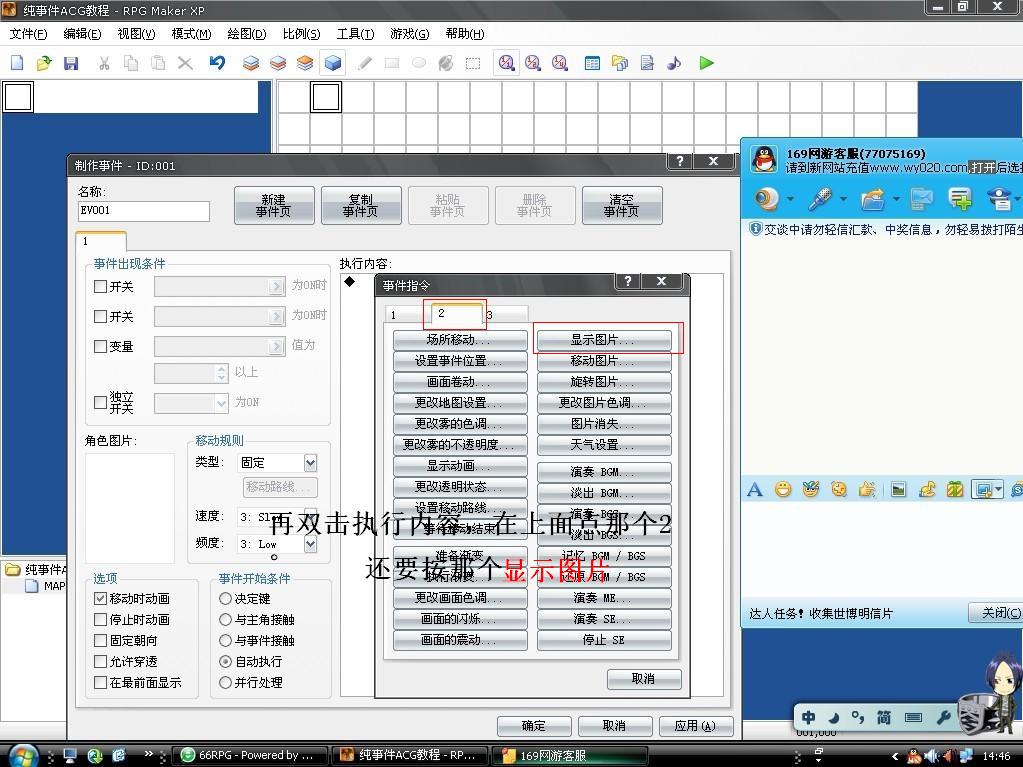Uncheck the 移动时动画 option
This screenshot has height=767, width=1023.
pos(100,598)
